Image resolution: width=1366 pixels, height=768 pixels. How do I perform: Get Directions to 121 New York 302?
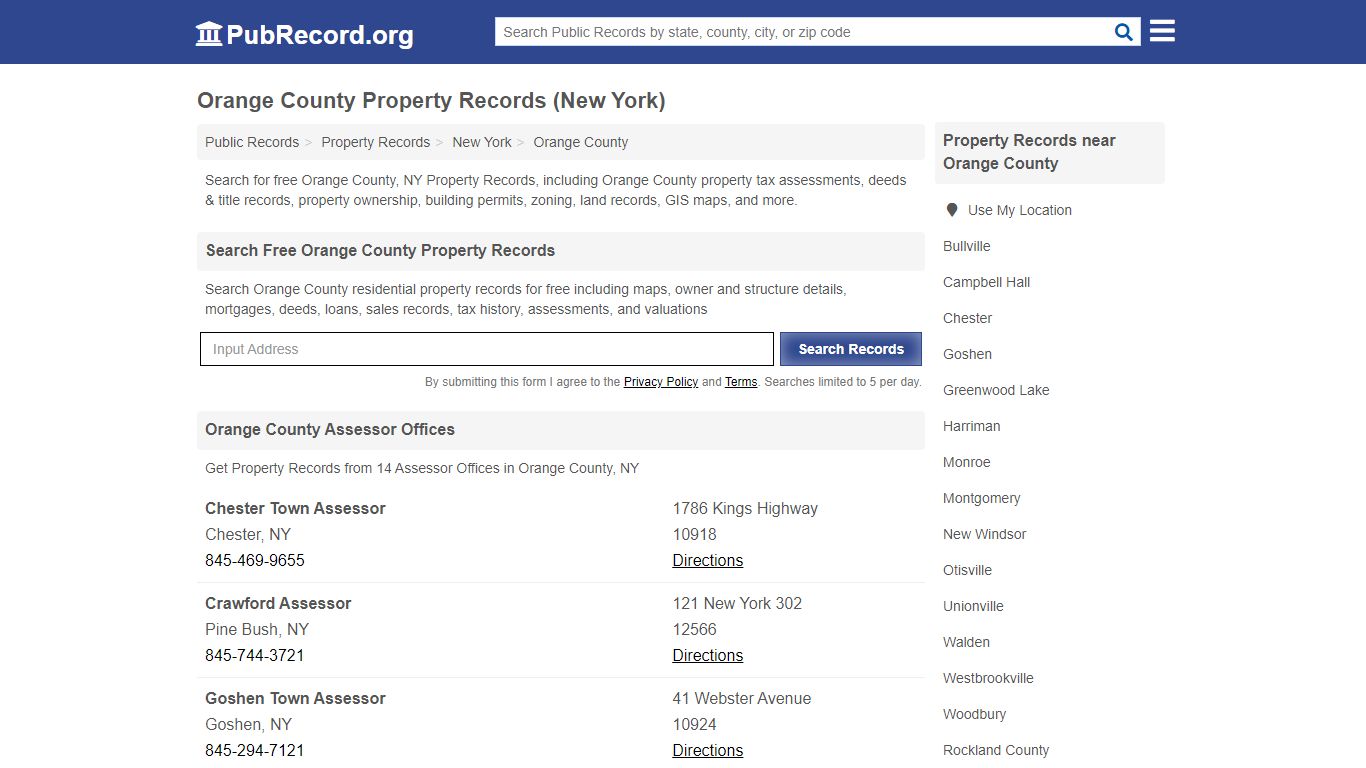pos(708,655)
